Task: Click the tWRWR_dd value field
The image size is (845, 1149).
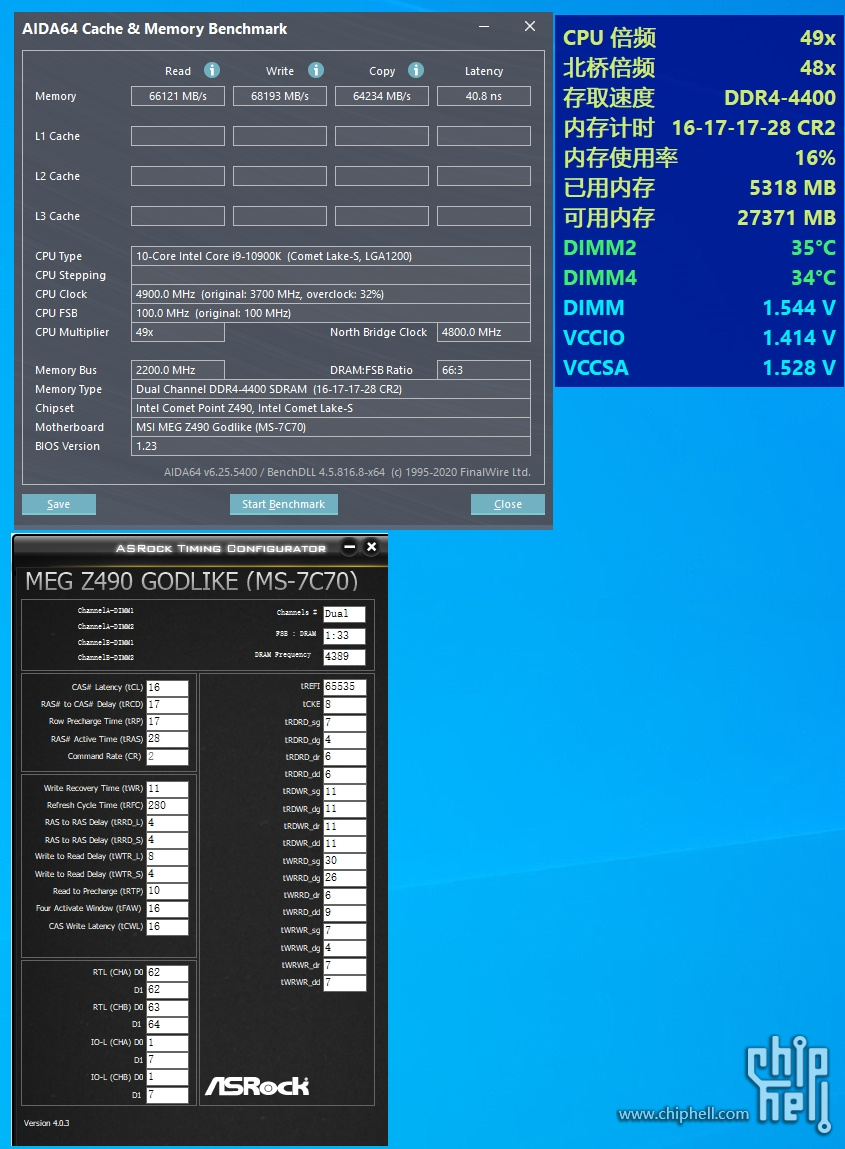Action: coord(344,983)
